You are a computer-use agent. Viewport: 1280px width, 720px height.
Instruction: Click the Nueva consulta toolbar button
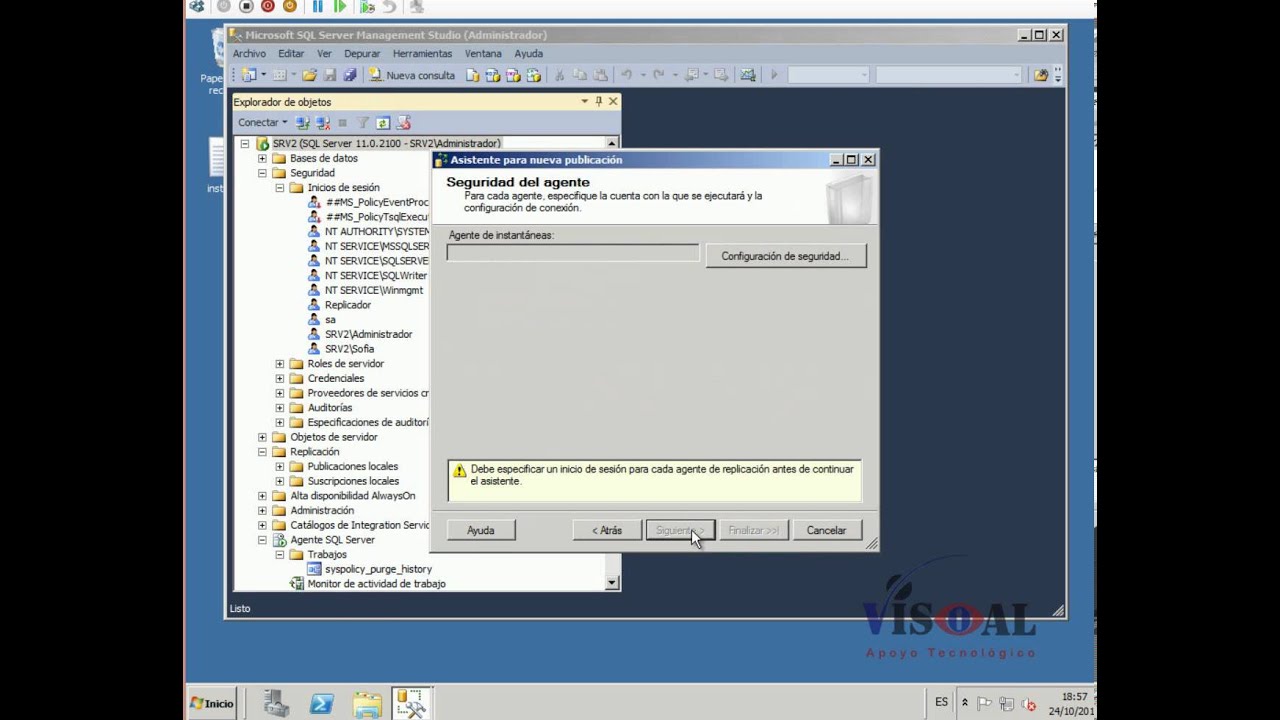click(412, 75)
